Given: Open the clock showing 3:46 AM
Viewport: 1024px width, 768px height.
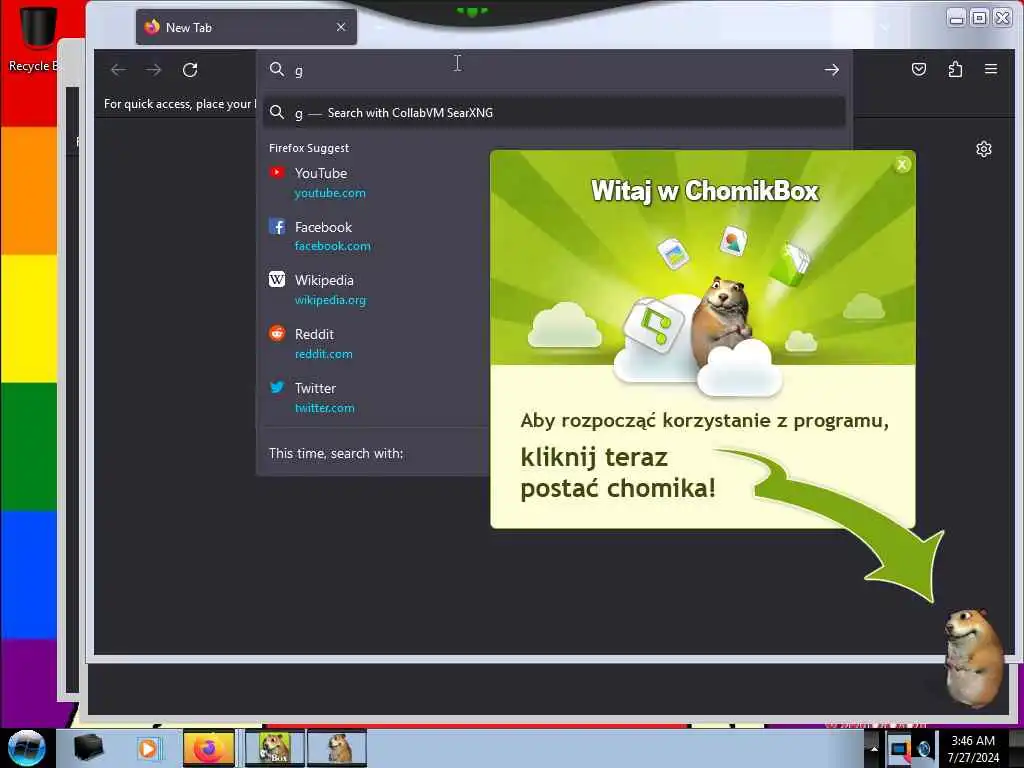Looking at the screenshot, I should tap(973, 749).
